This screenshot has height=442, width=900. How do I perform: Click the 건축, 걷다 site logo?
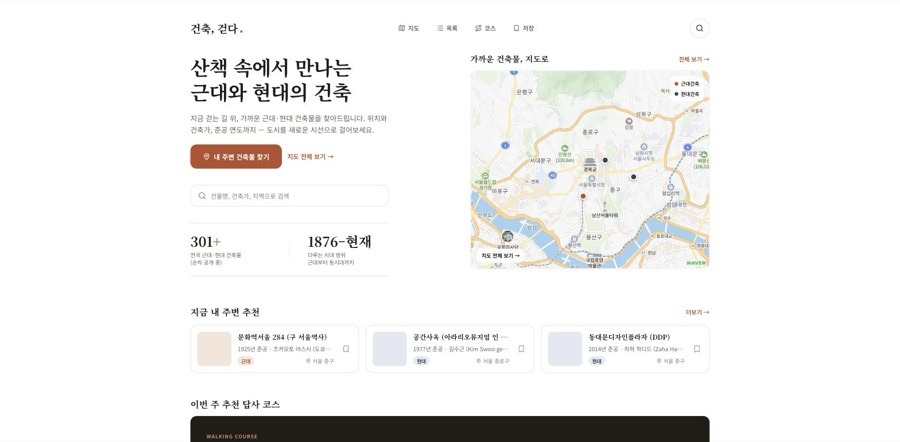pos(216,29)
